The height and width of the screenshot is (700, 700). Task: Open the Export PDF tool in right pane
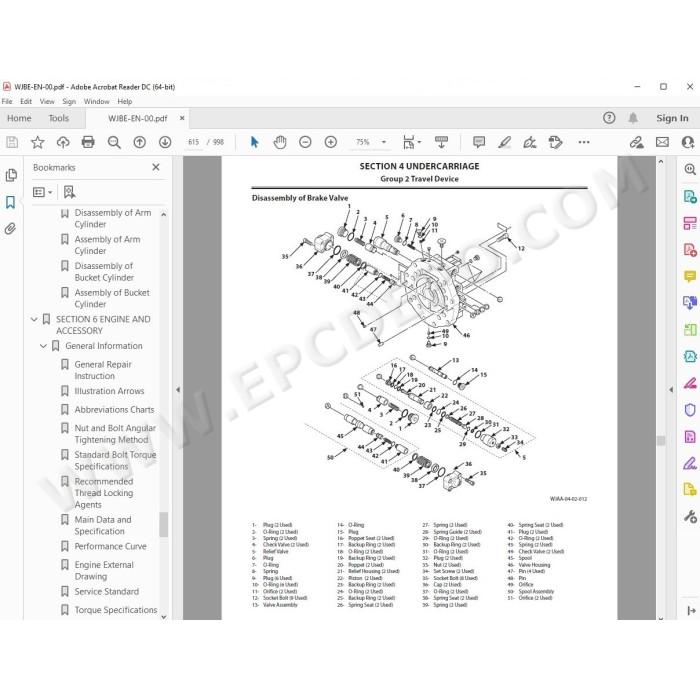690,197
